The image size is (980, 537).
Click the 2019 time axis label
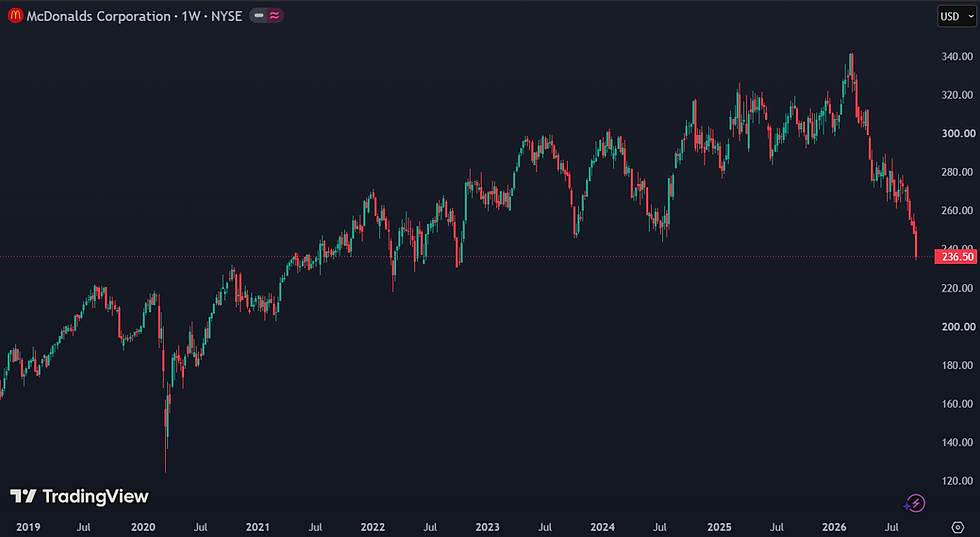28,528
